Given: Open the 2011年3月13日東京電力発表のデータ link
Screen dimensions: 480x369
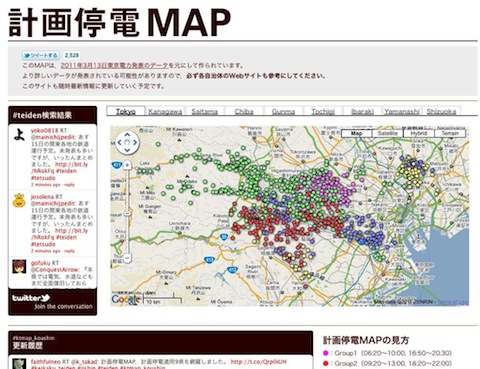Looking at the screenshot, I should (114, 66).
